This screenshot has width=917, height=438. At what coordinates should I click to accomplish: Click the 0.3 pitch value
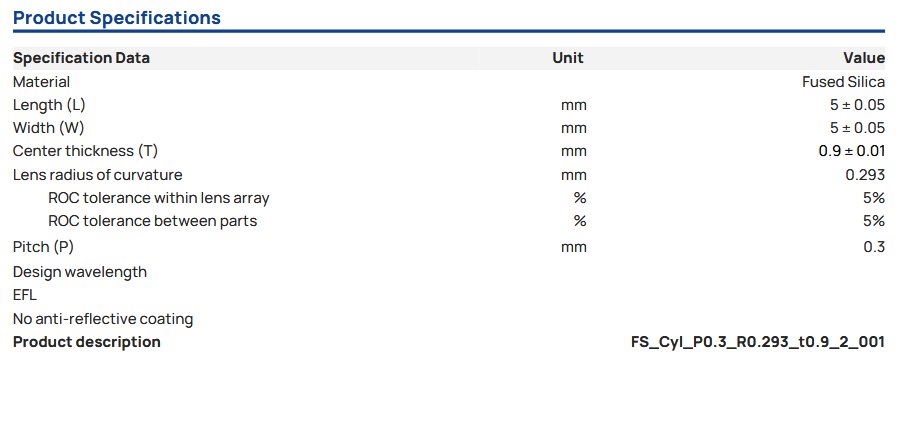pos(874,247)
